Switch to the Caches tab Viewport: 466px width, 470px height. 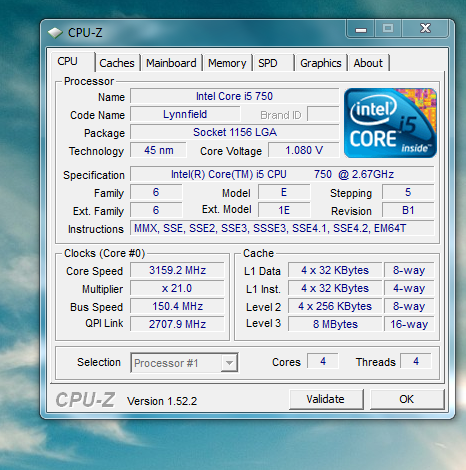coord(117,63)
